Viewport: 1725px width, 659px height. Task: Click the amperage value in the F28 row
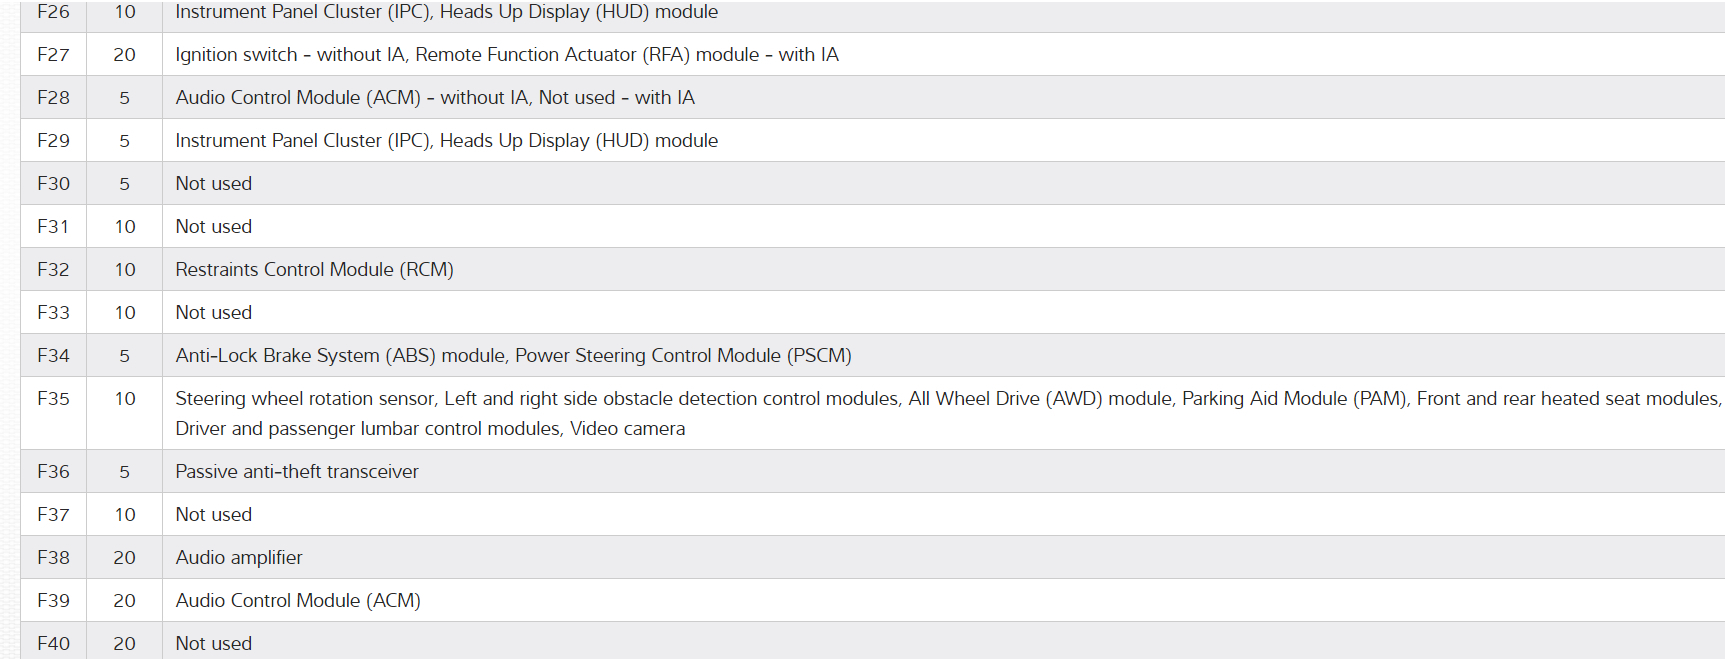[124, 98]
